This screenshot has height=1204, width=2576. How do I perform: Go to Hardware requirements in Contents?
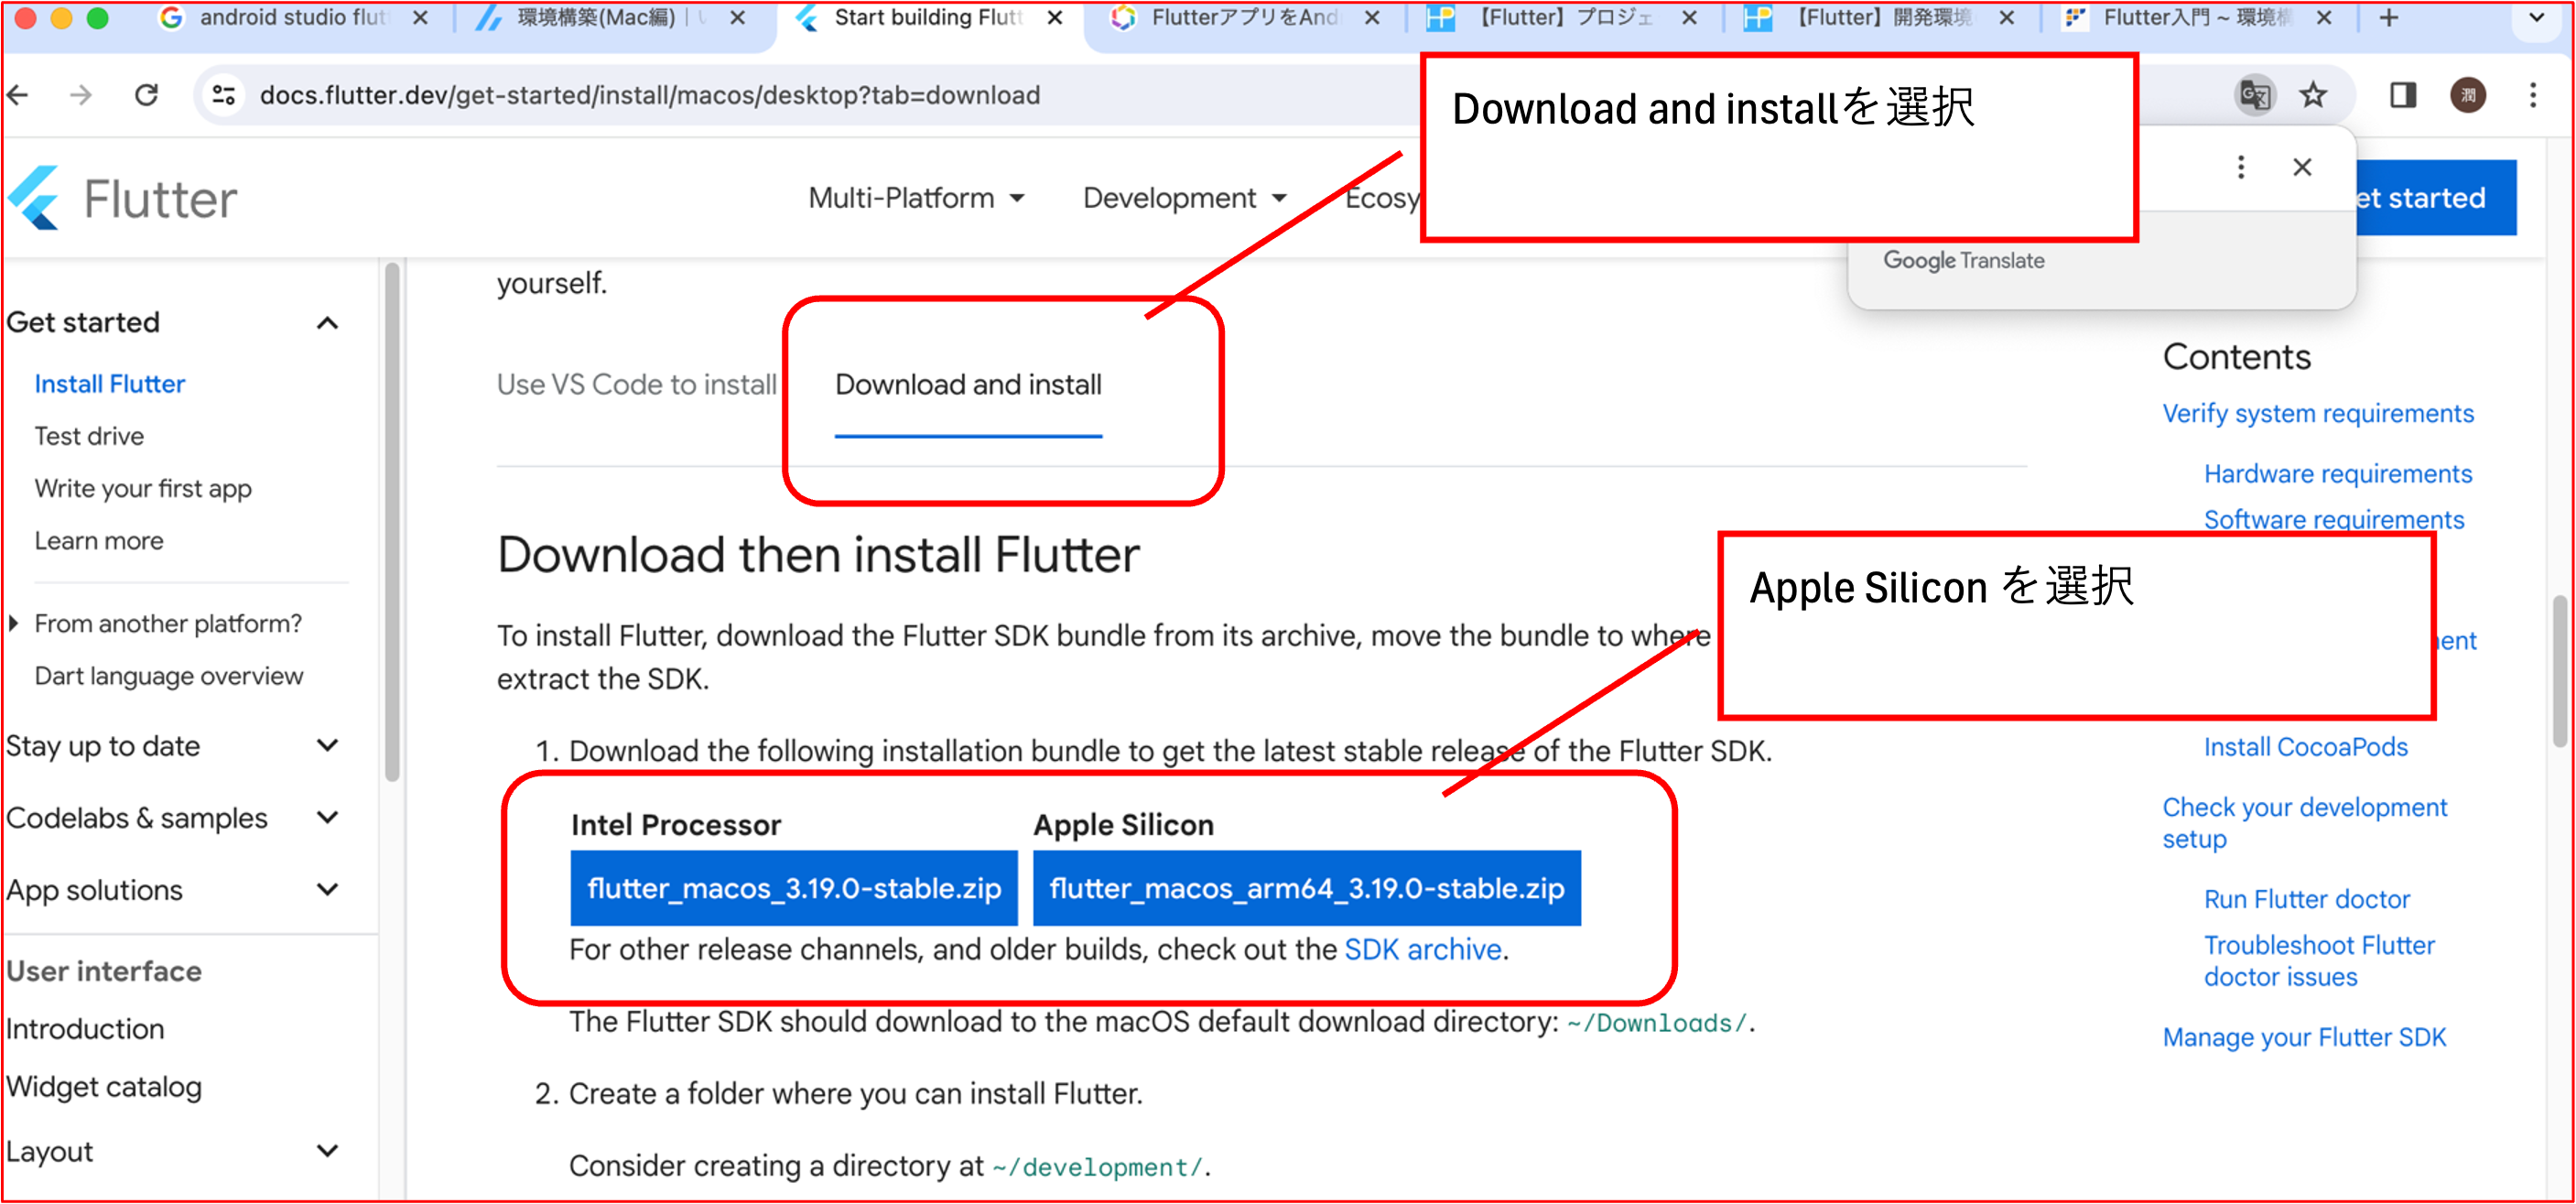click(2338, 474)
